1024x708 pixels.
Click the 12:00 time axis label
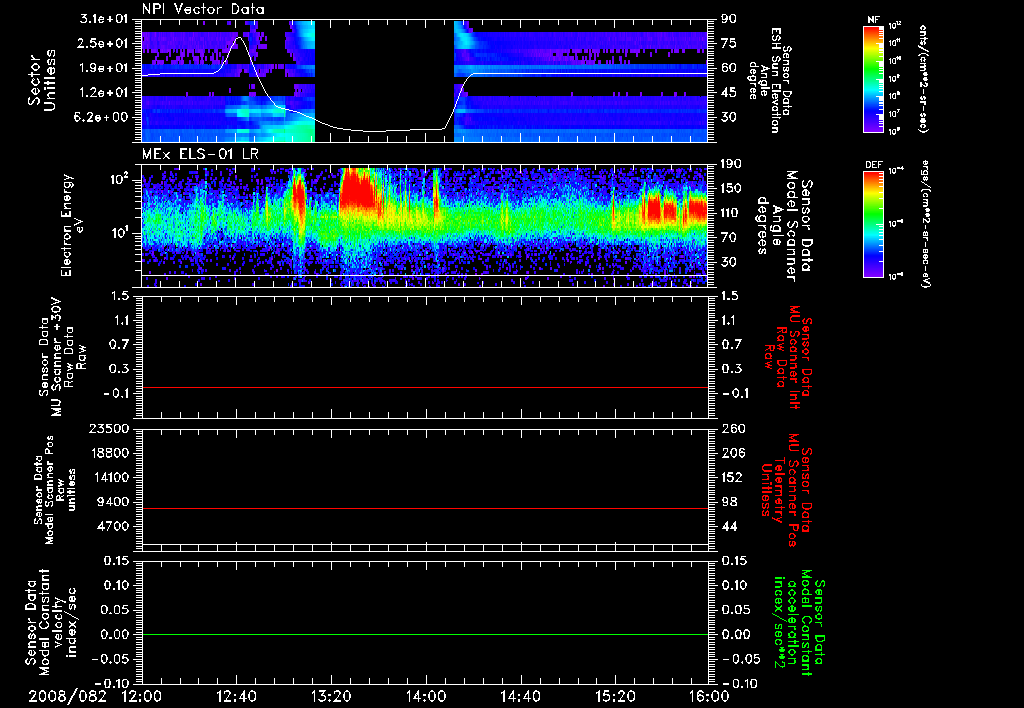(x=142, y=696)
